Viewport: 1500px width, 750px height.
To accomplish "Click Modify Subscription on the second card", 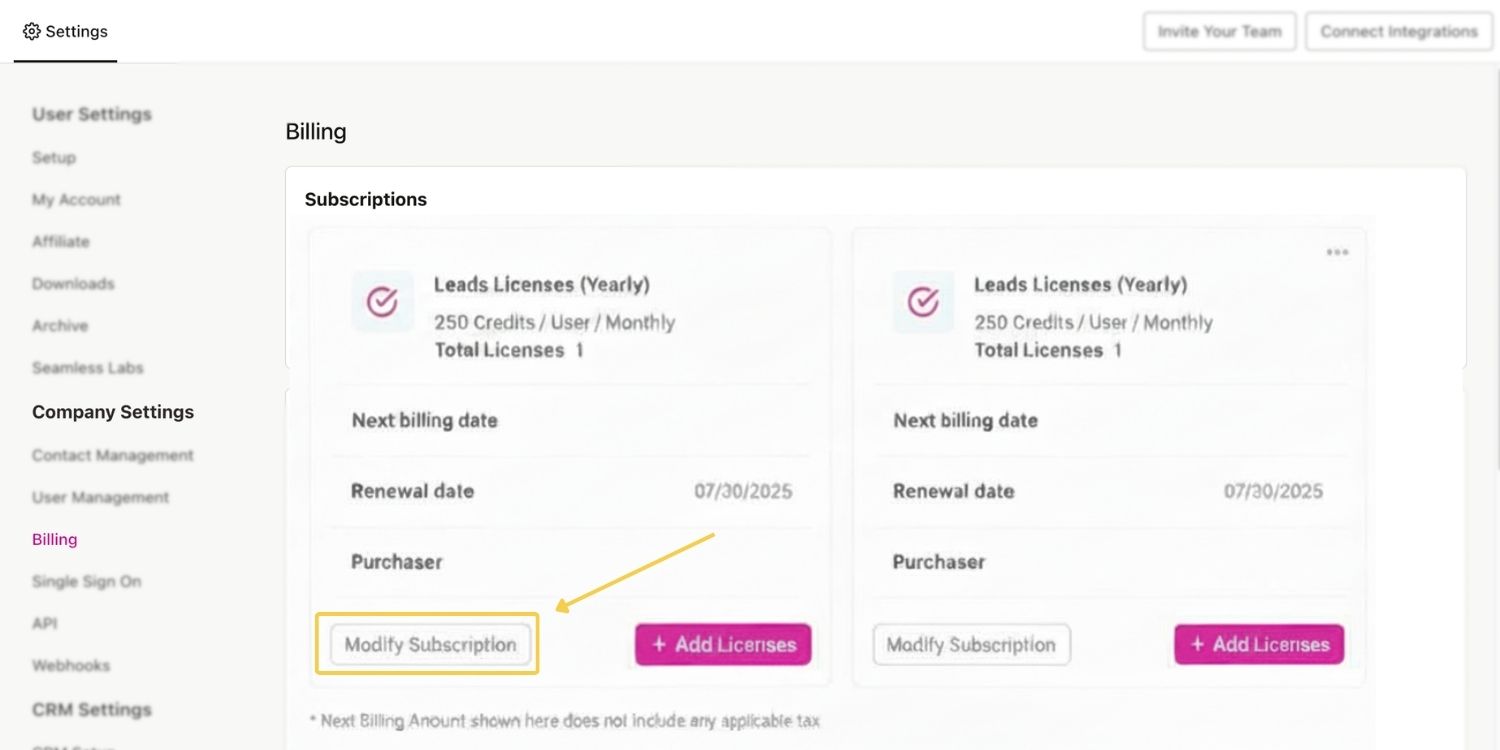I will (972, 645).
